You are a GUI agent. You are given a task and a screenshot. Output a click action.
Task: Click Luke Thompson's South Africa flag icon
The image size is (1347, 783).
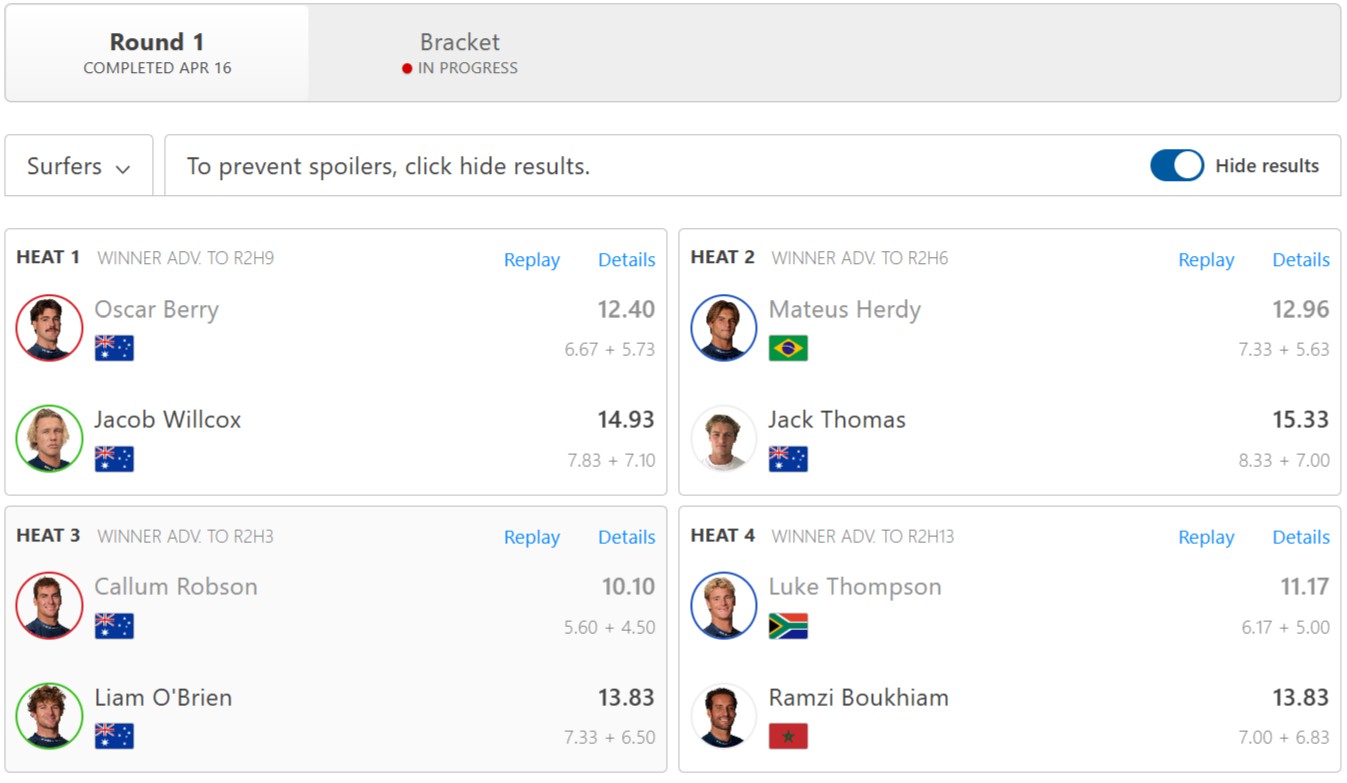click(788, 626)
